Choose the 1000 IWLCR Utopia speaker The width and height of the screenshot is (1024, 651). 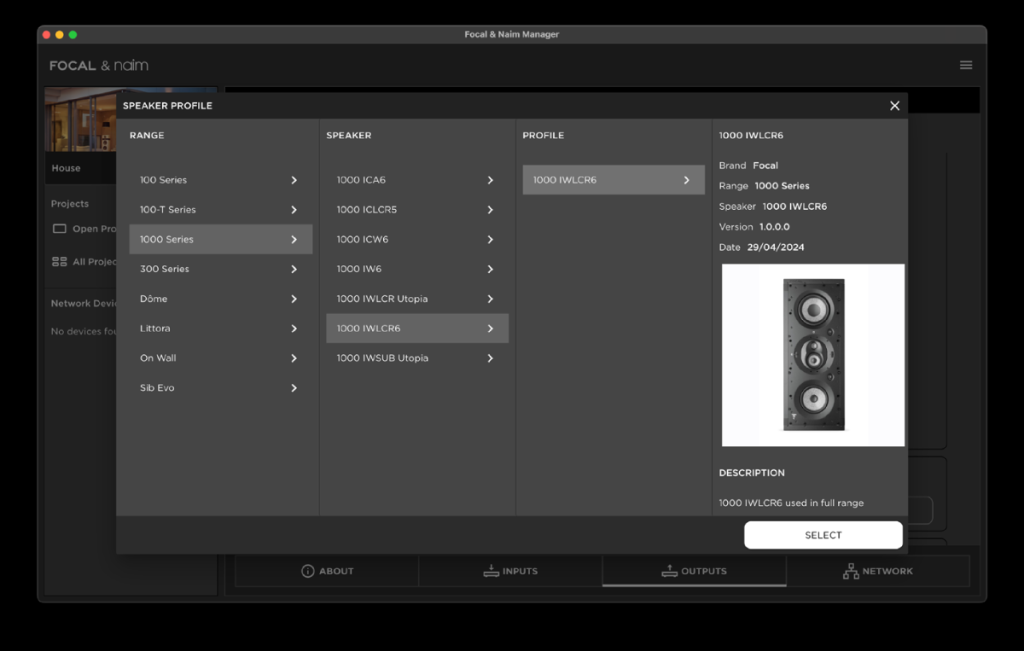pos(417,298)
